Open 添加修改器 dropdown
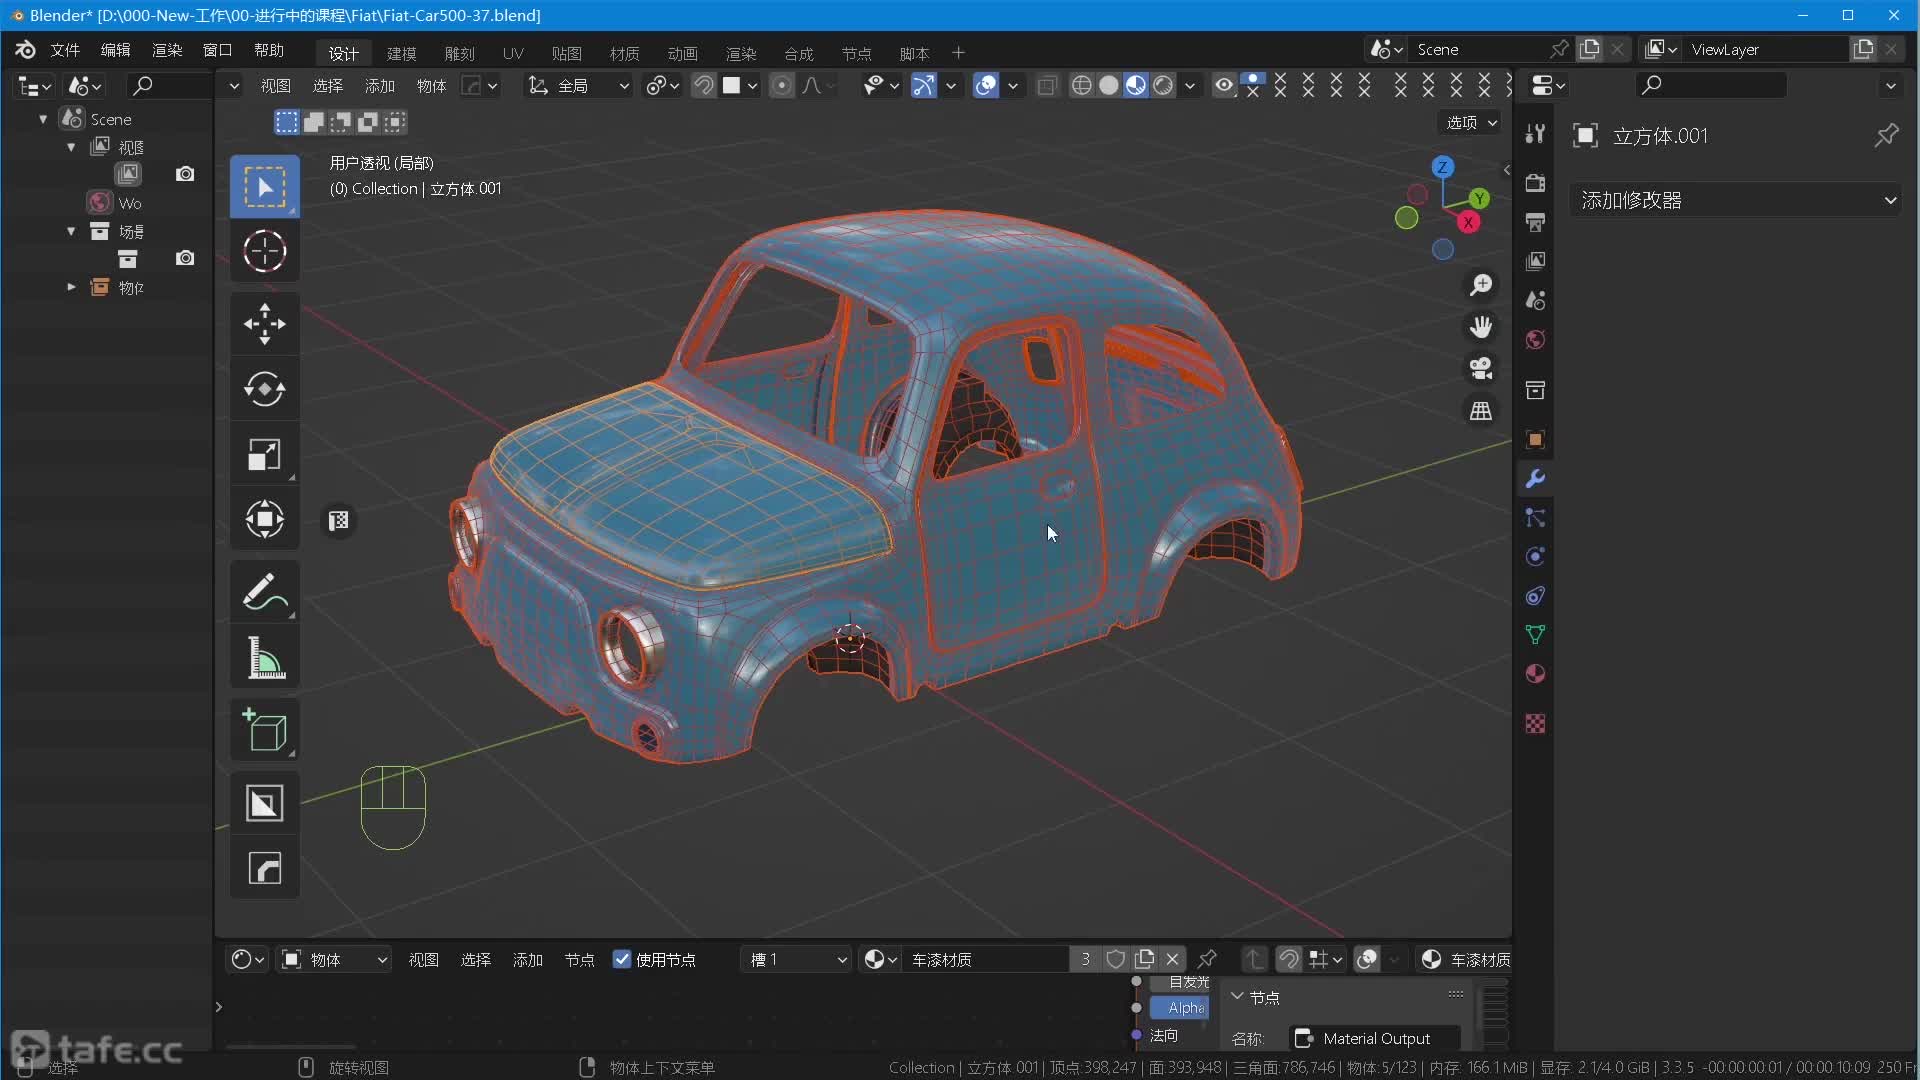The width and height of the screenshot is (1920, 1080). tap(1738, 200)
